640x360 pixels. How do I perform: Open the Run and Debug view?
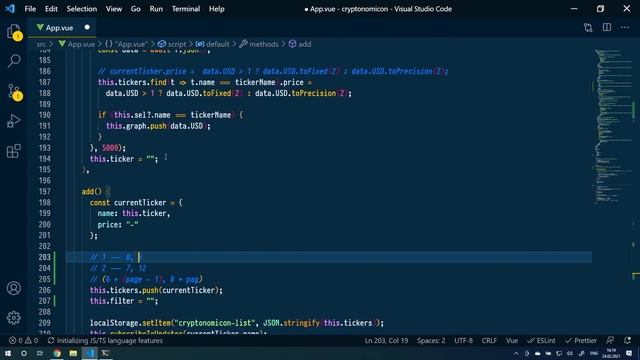coord(13,121)
